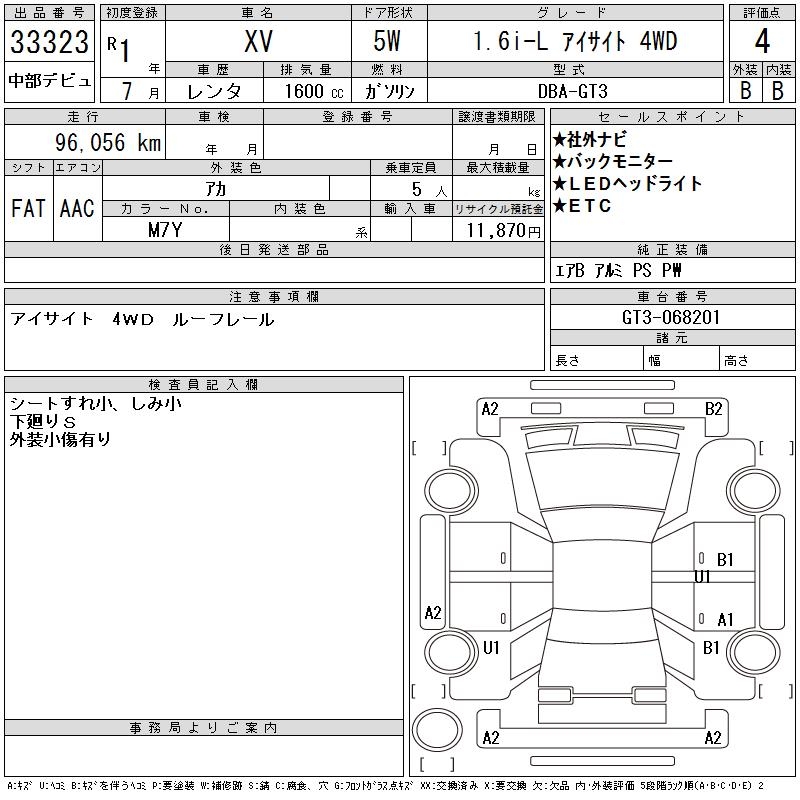This screenshot has width=800, height=800.
Task: Select the lot number 33323
Action: [x=49, y=42]
